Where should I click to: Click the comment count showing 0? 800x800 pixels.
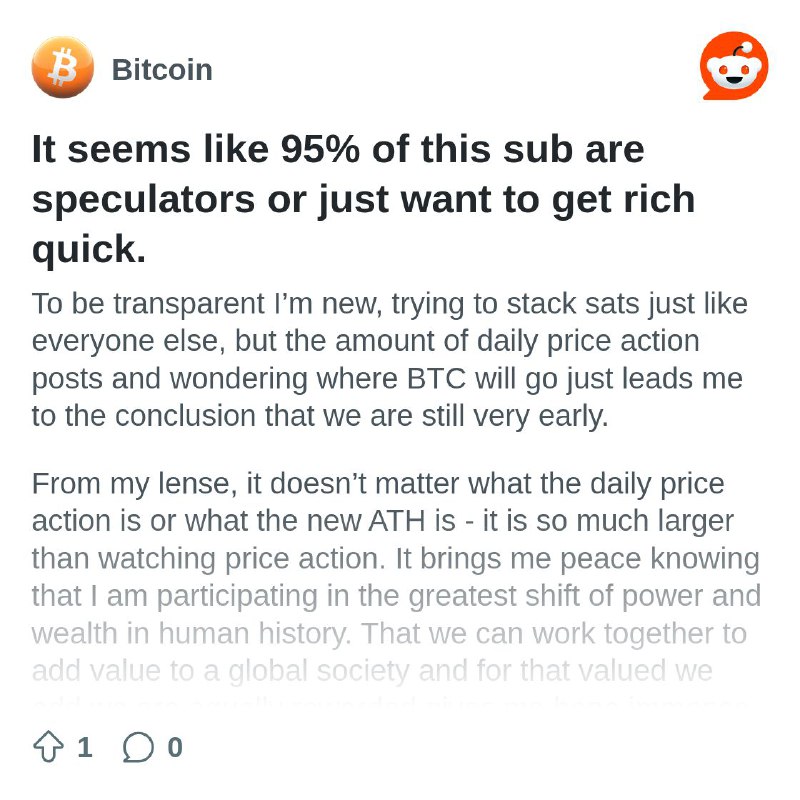175,747
